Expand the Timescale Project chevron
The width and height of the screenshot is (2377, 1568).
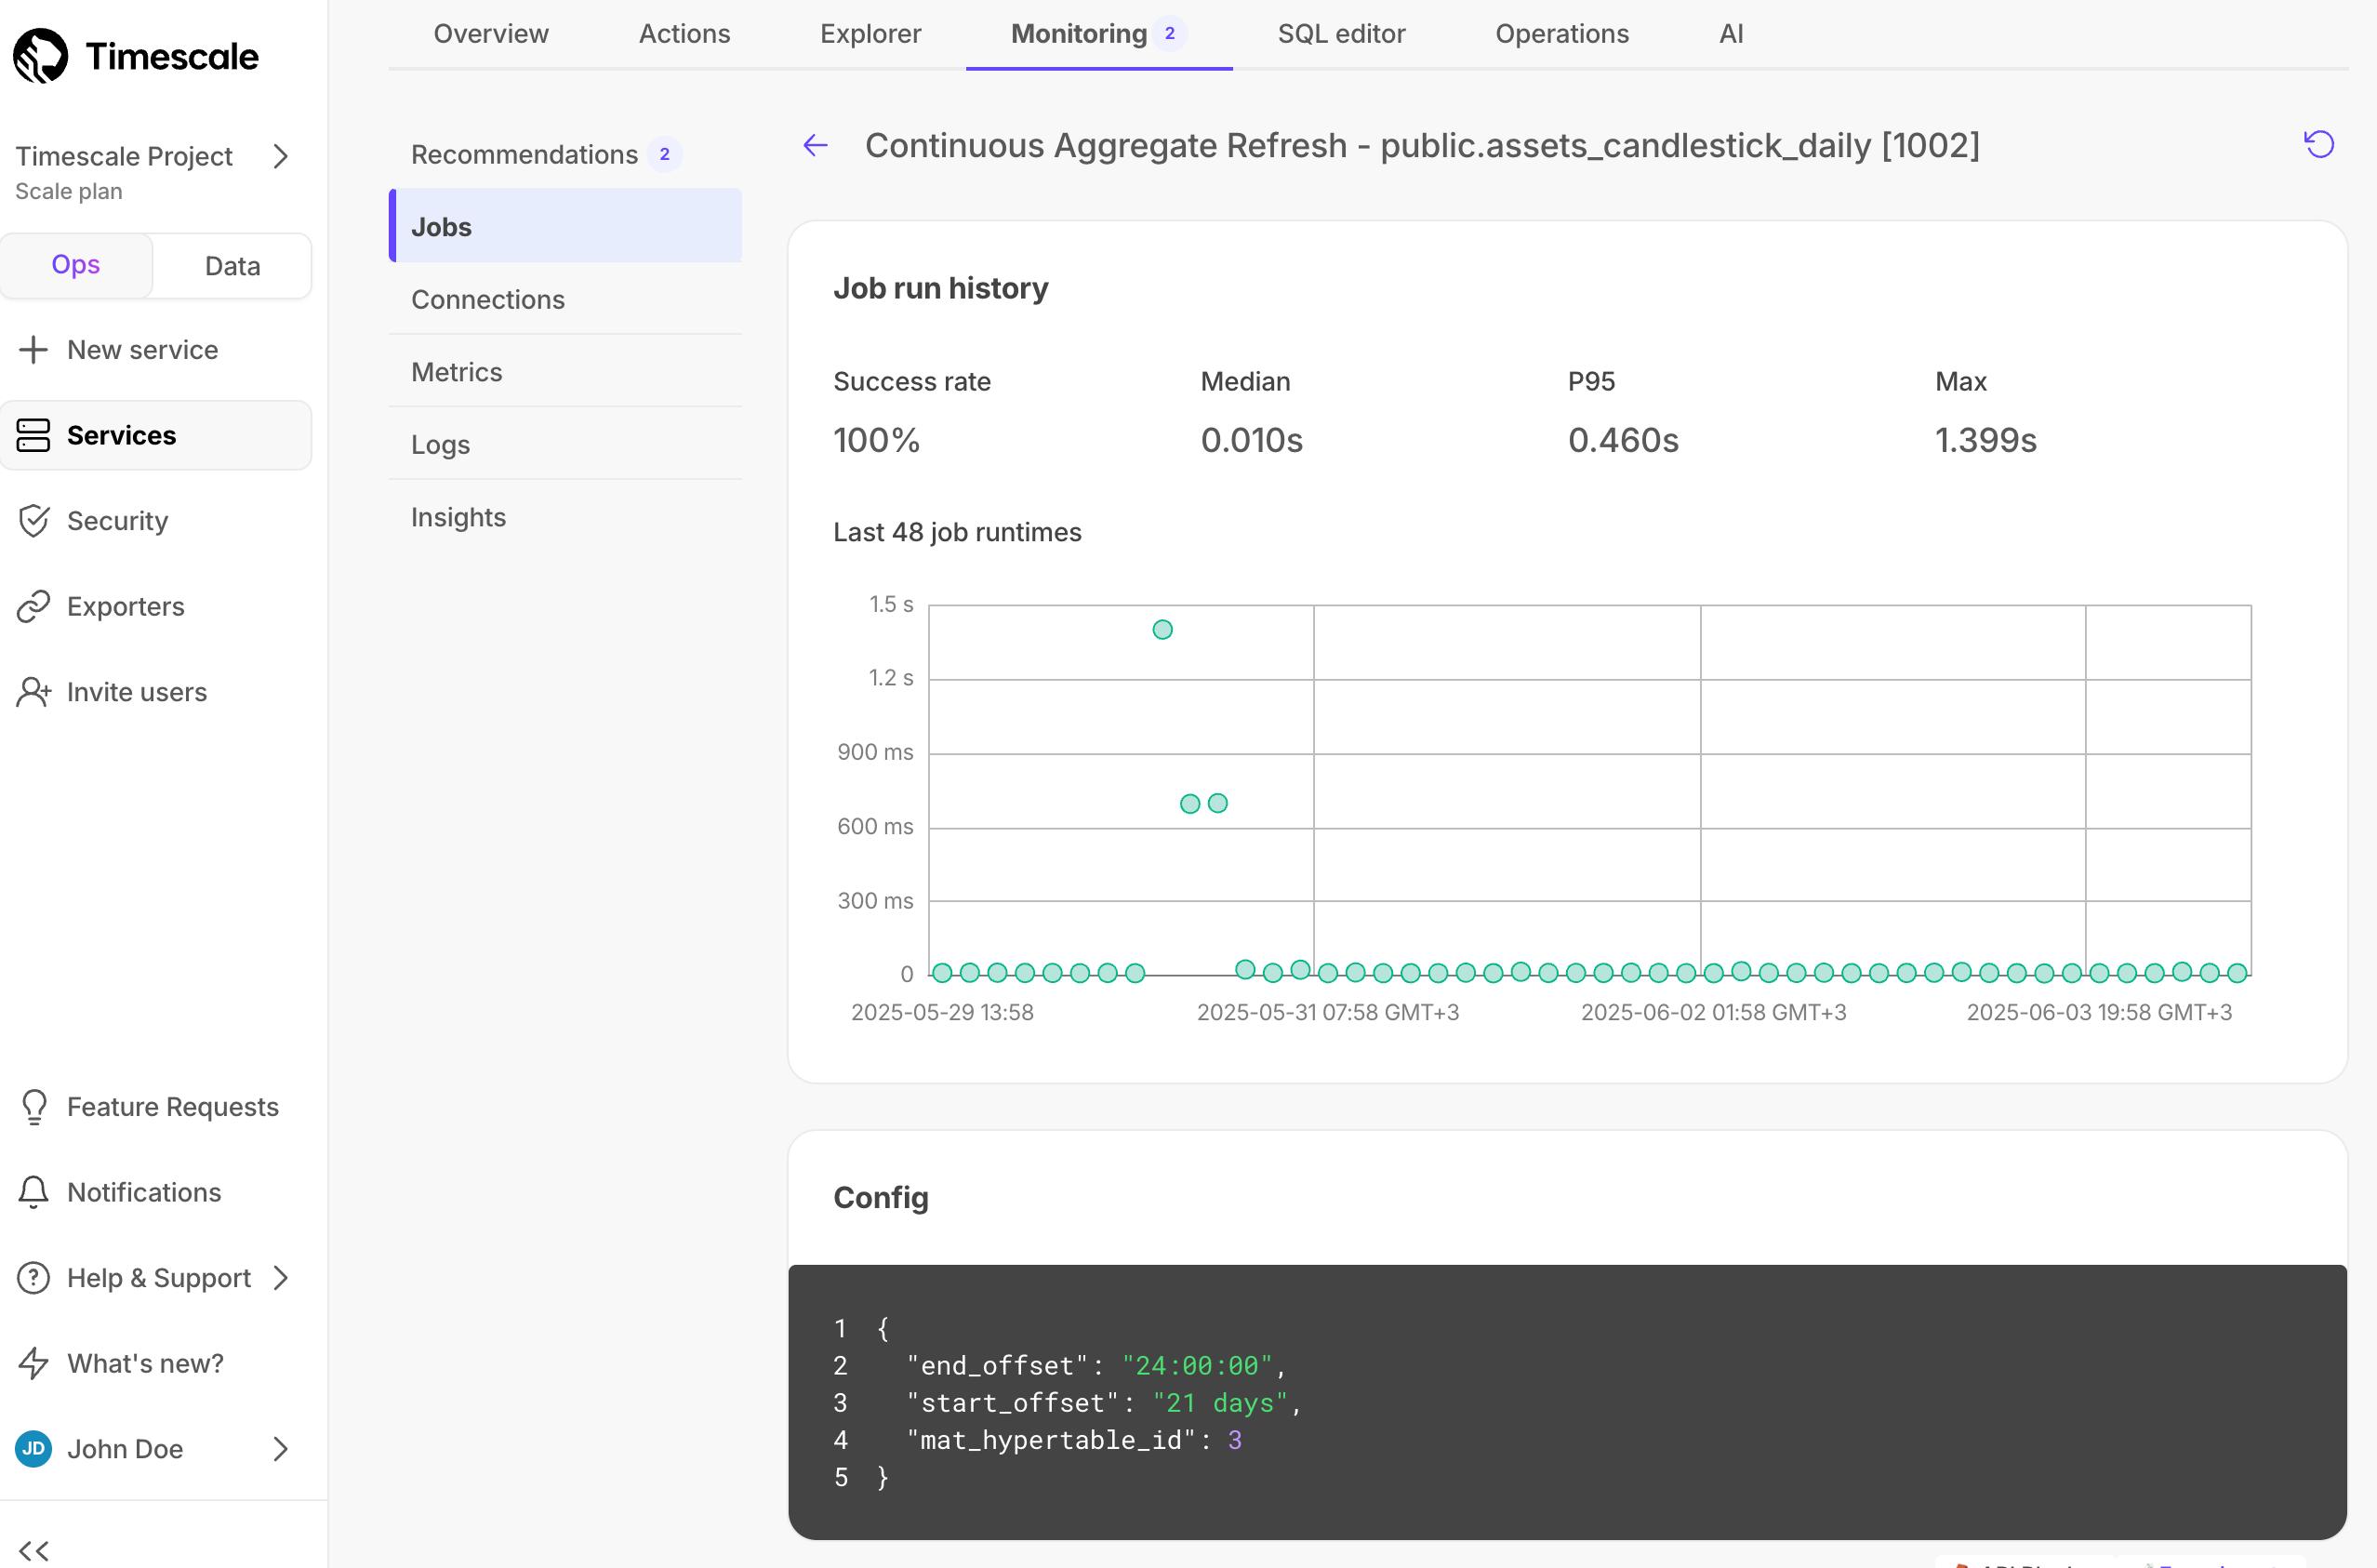[x=281, y=156]
